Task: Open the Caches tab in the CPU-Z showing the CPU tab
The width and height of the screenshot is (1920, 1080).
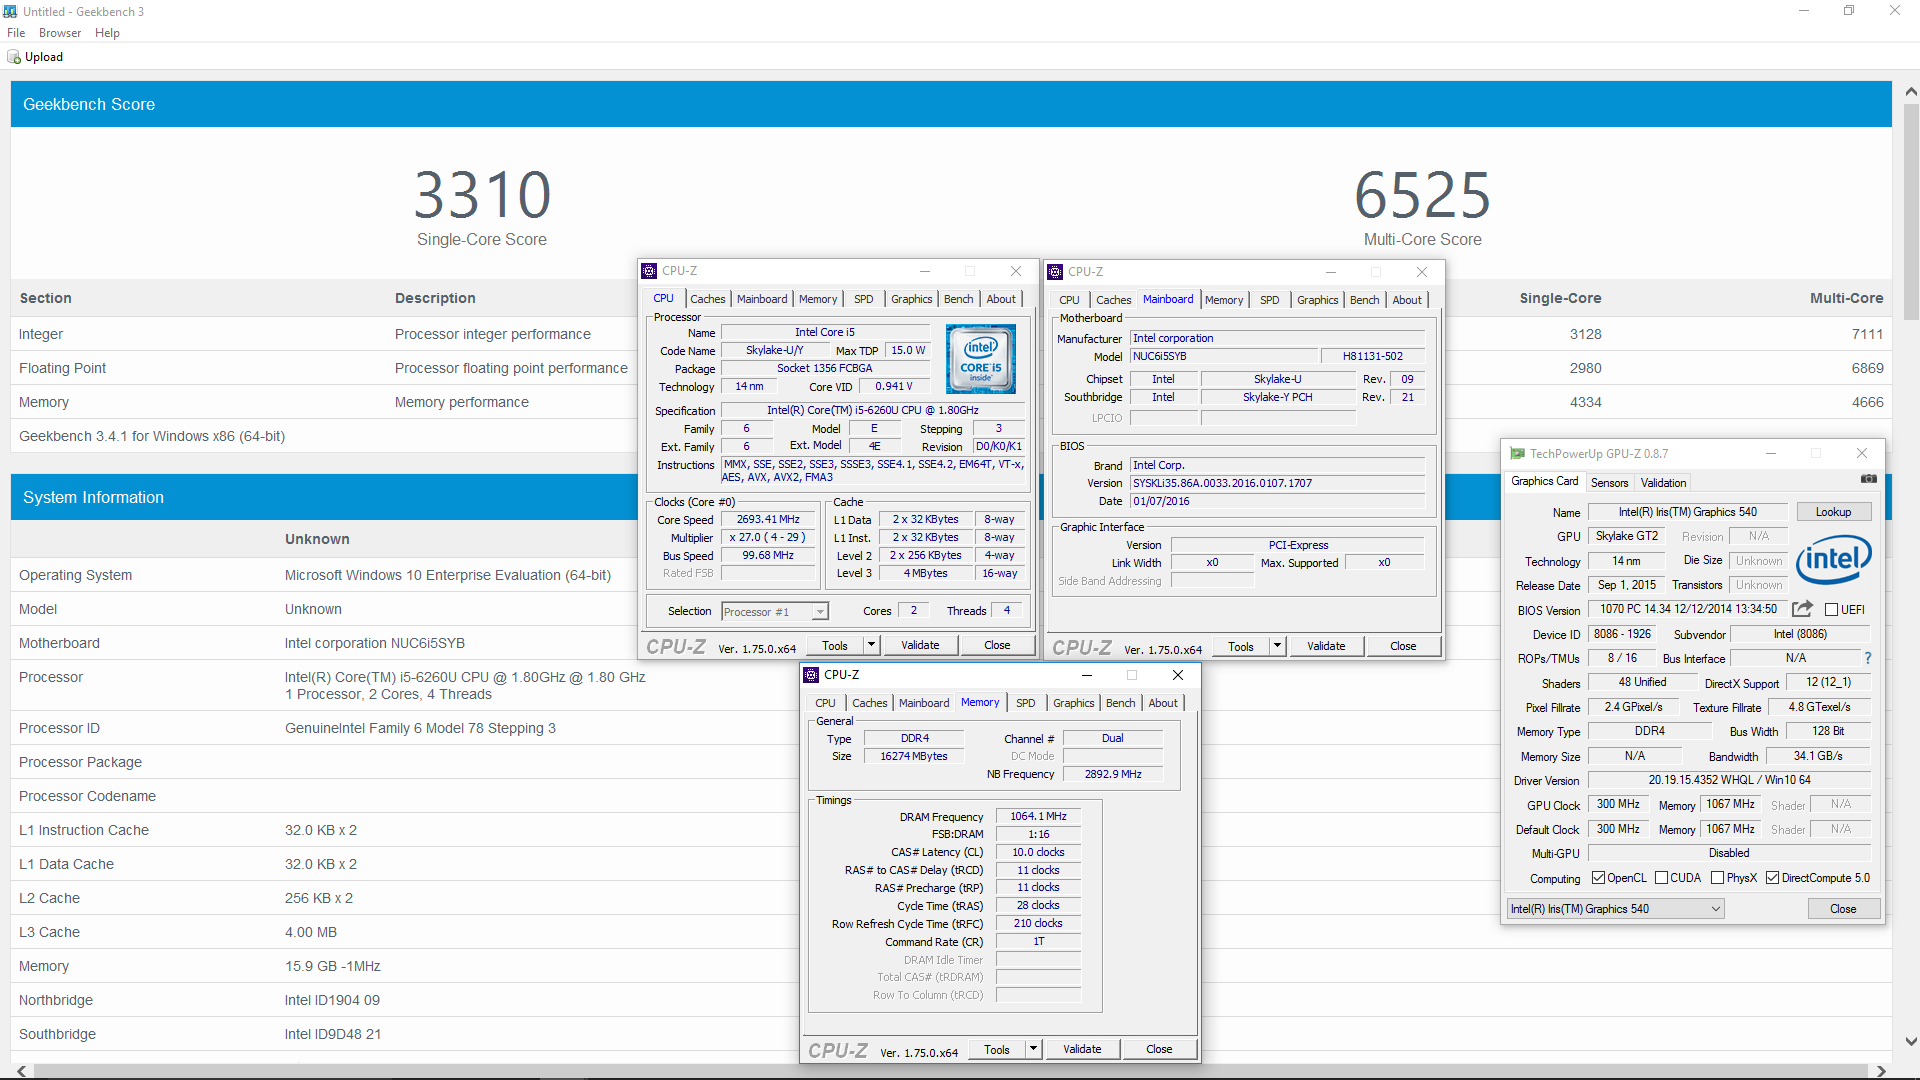Action: point(707,299)
